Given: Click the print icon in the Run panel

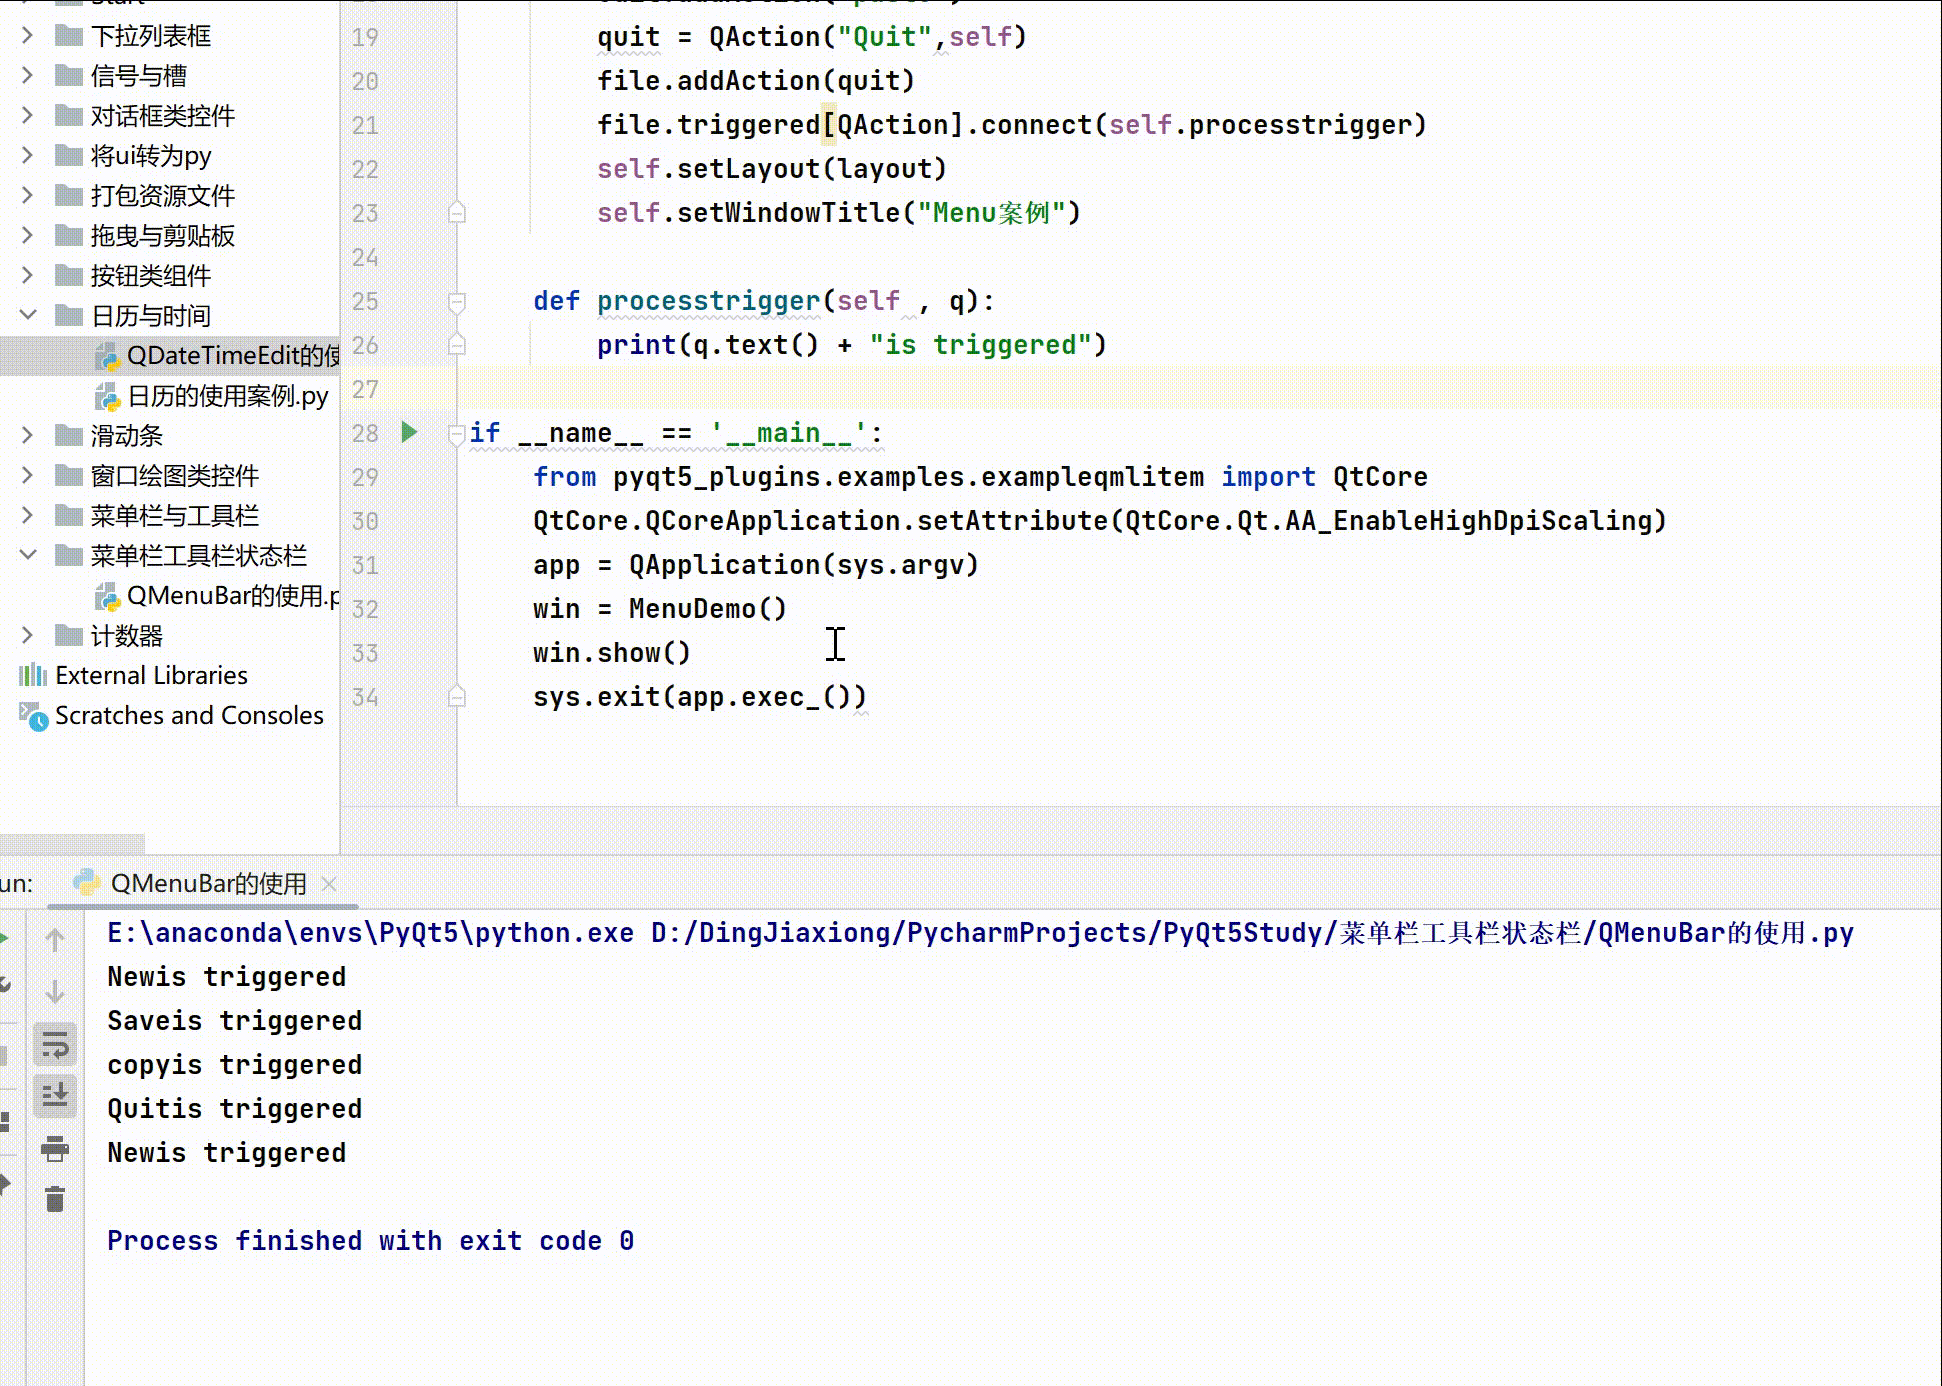Looking at the screenshot, I should pos(55,1149).
